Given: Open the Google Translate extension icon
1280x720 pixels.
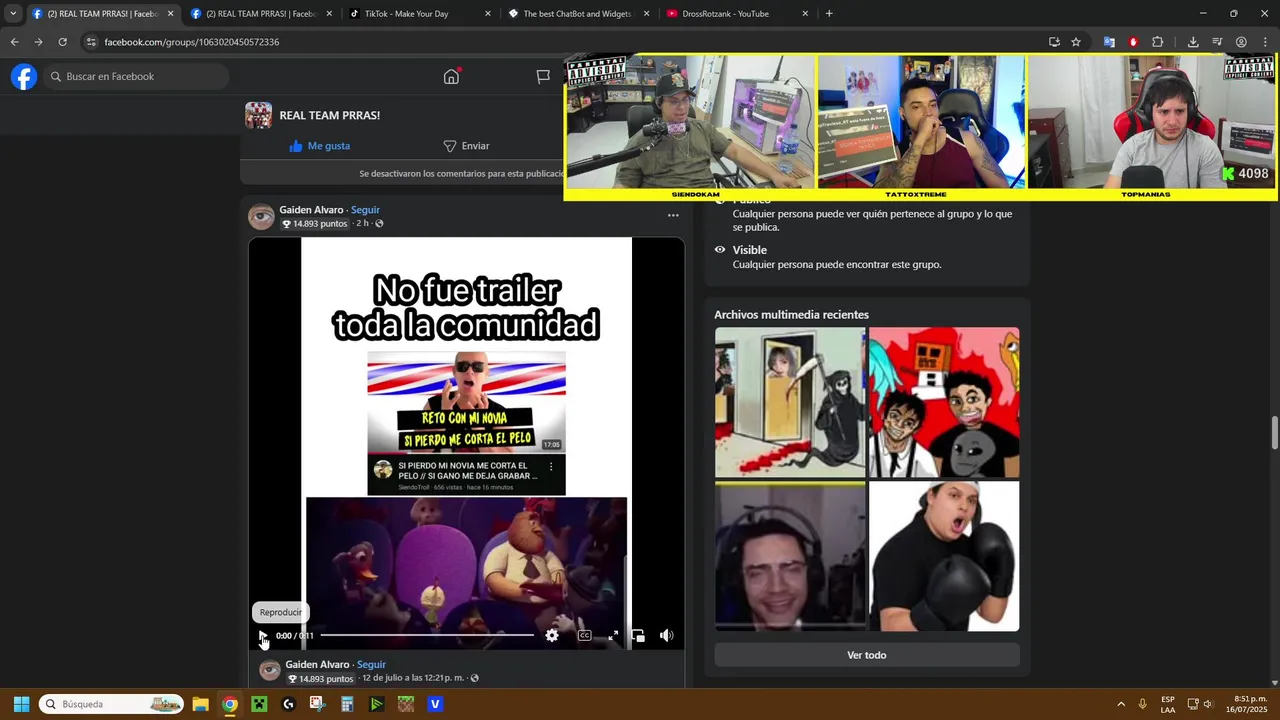Looking at the screenshot, I should (1109, 42).
